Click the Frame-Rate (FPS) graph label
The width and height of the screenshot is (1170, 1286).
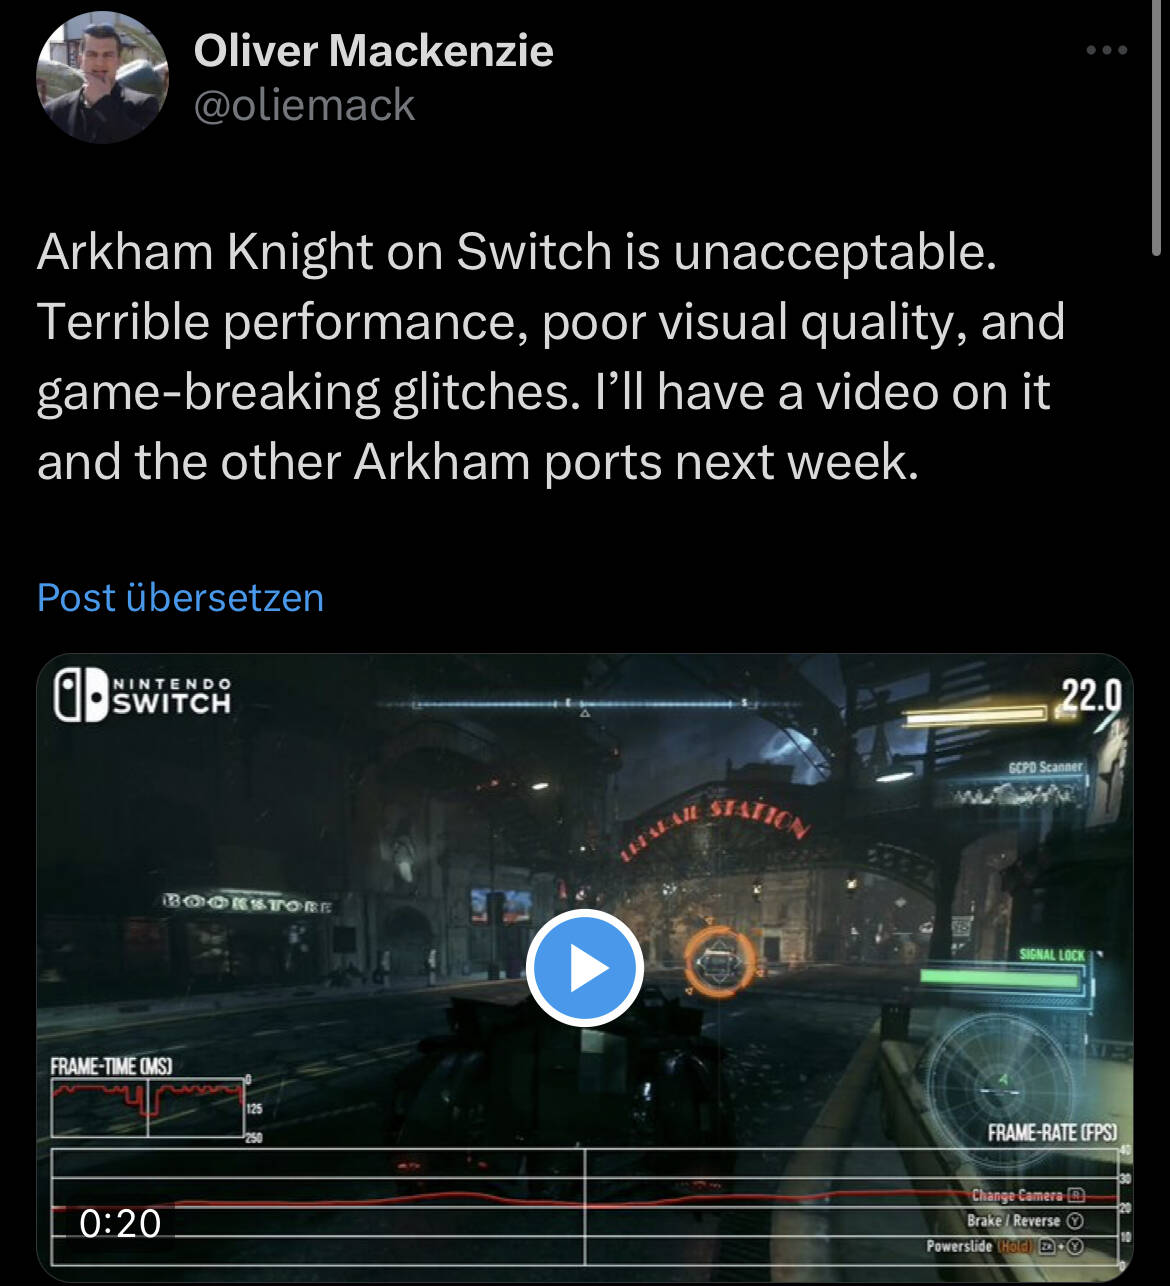pyautogui.click(x=1052, y=1132)
